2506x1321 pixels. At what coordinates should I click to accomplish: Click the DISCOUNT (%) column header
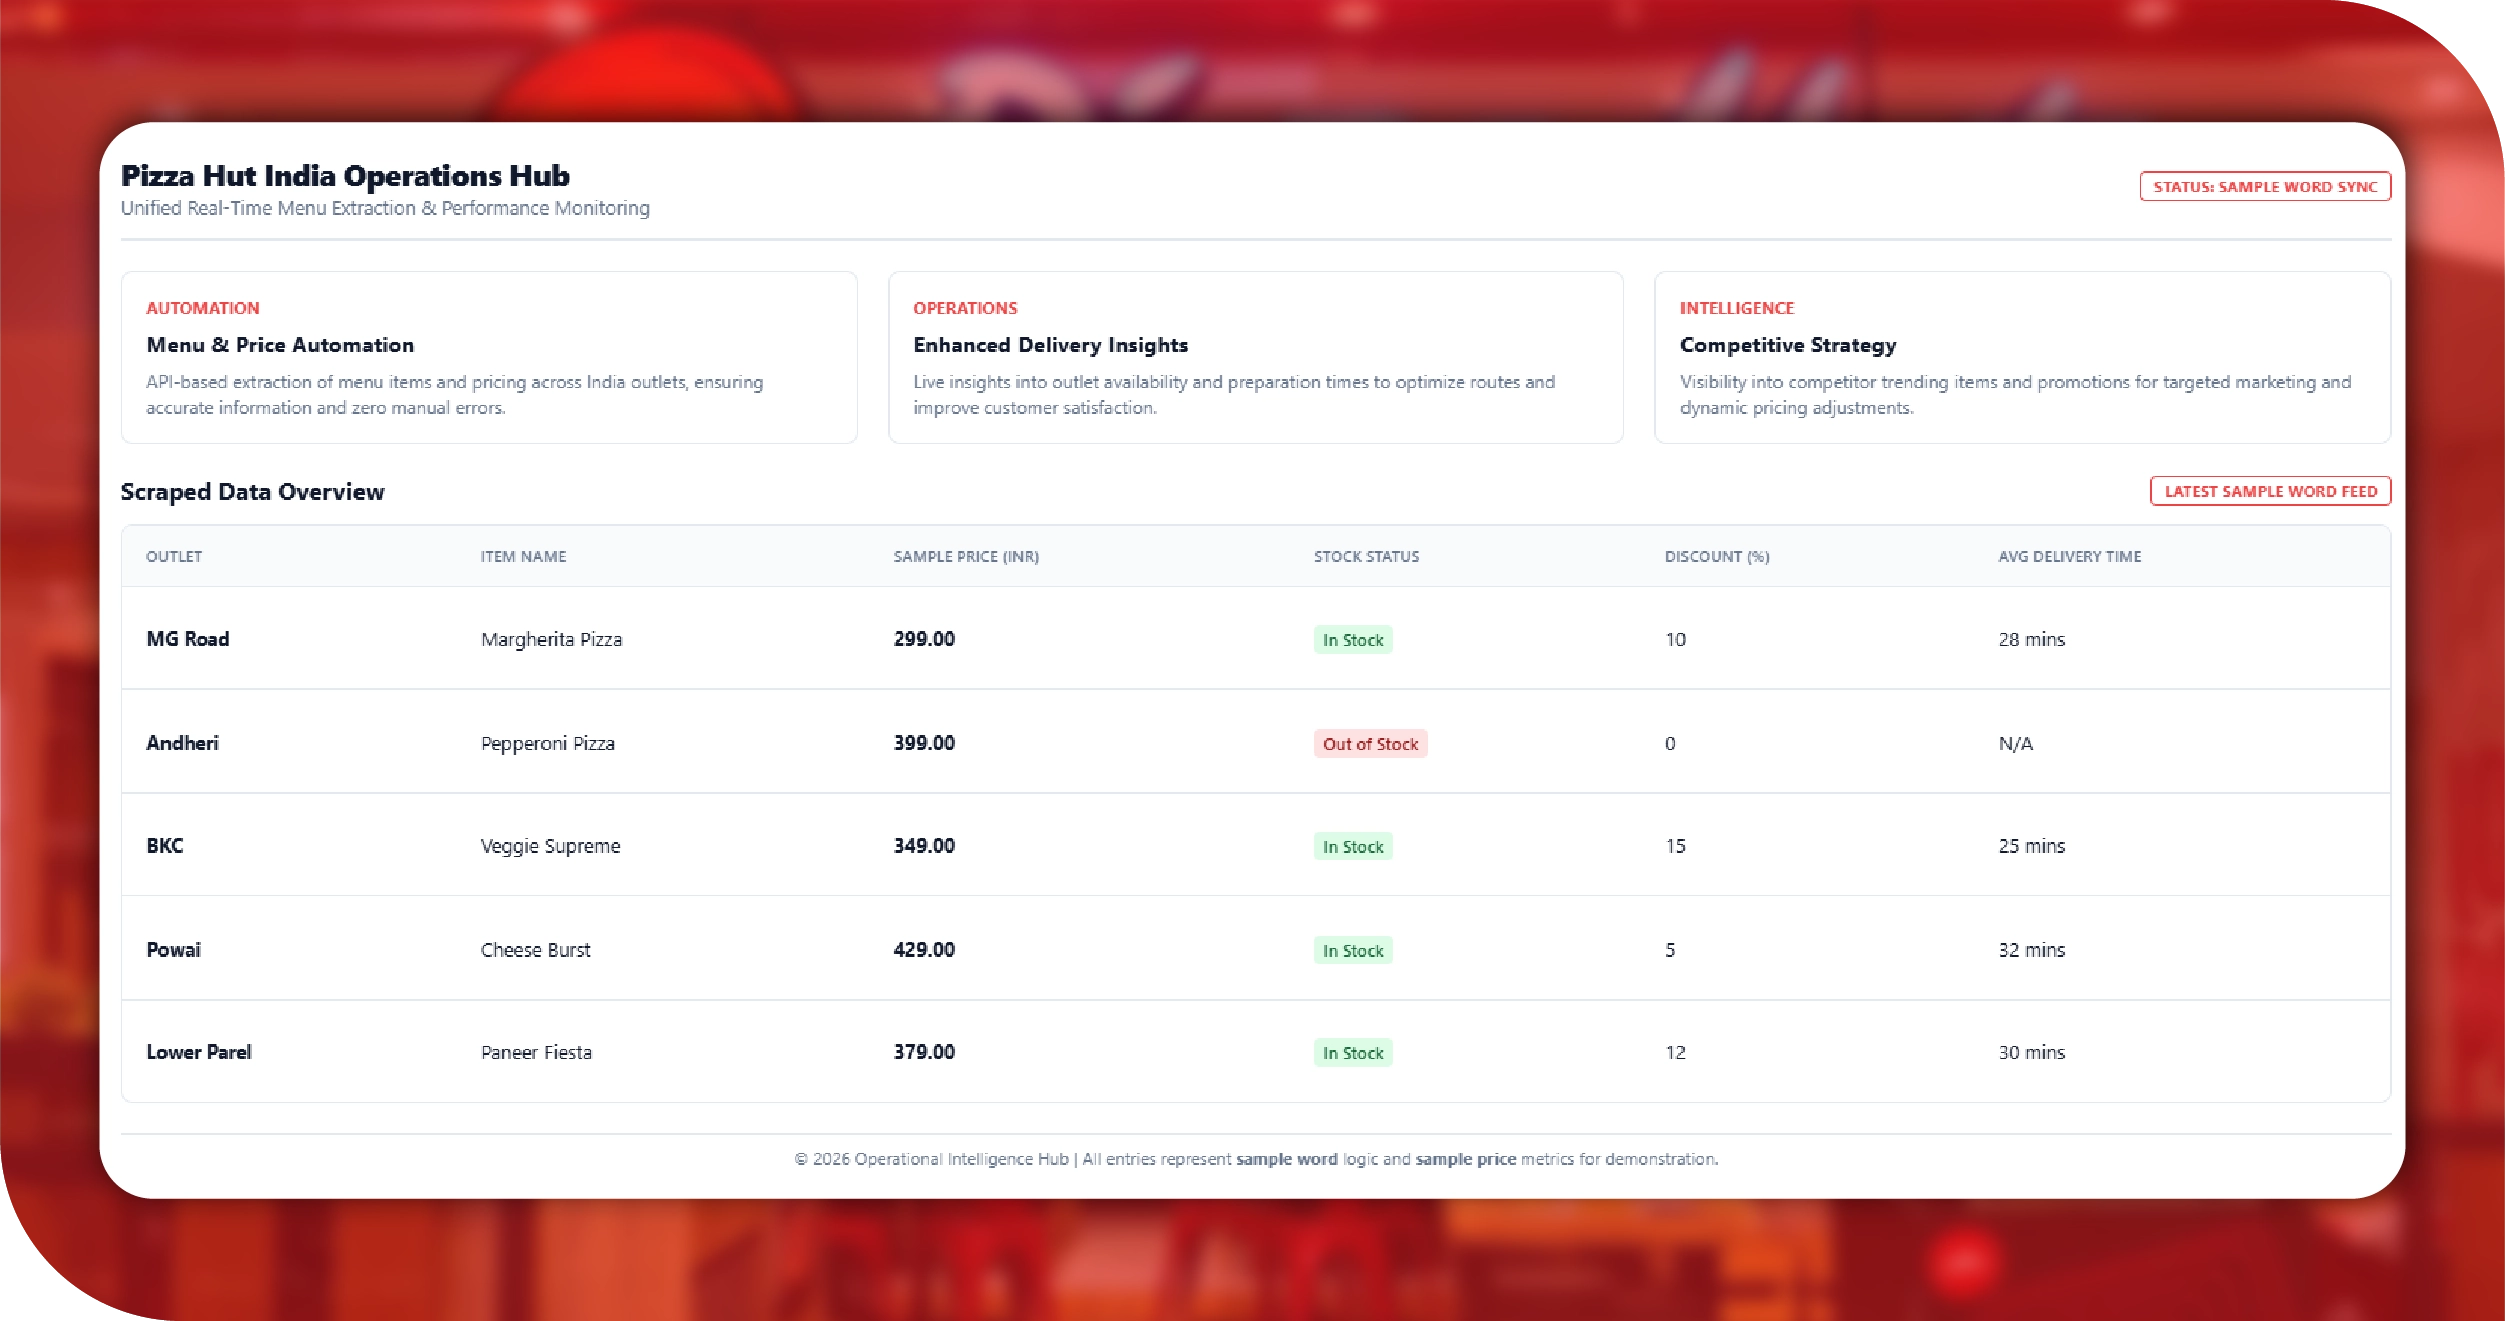point(1716,557)
